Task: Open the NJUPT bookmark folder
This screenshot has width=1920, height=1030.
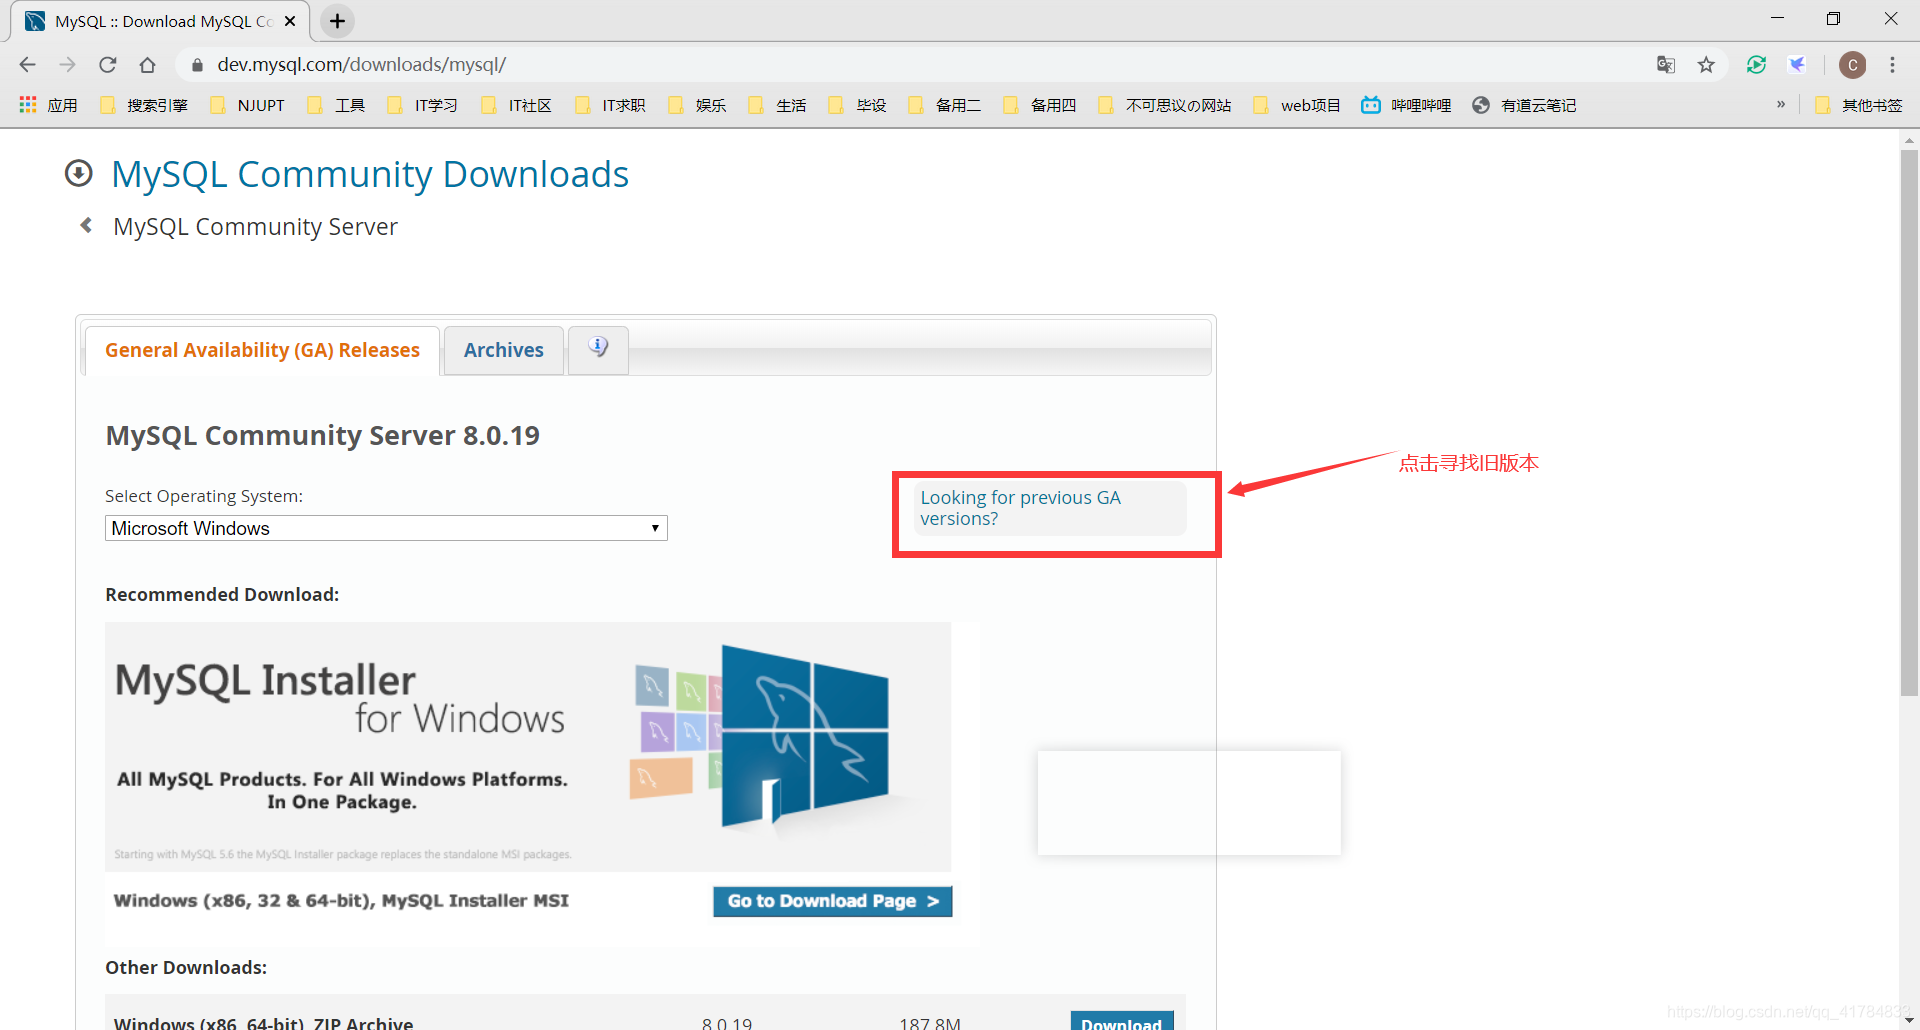Action: (x=248, y=105)
